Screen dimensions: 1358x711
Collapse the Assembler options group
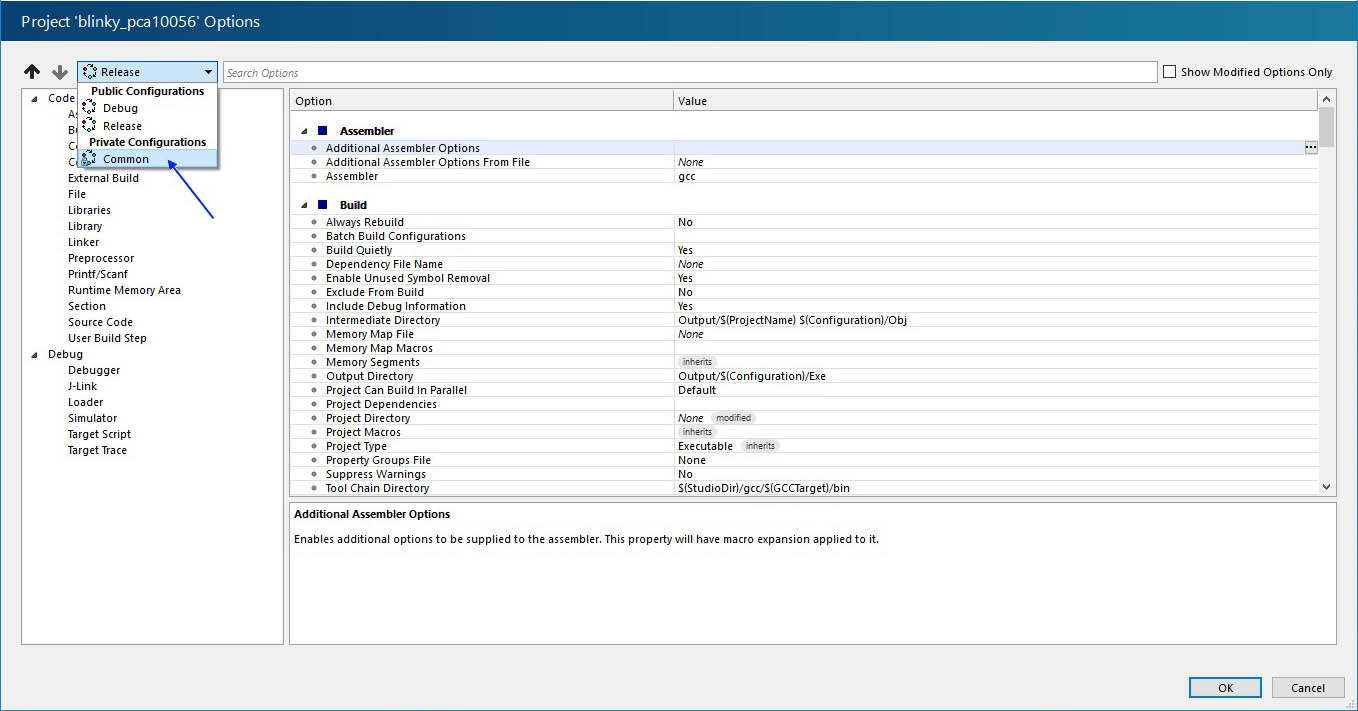(304, 131)
